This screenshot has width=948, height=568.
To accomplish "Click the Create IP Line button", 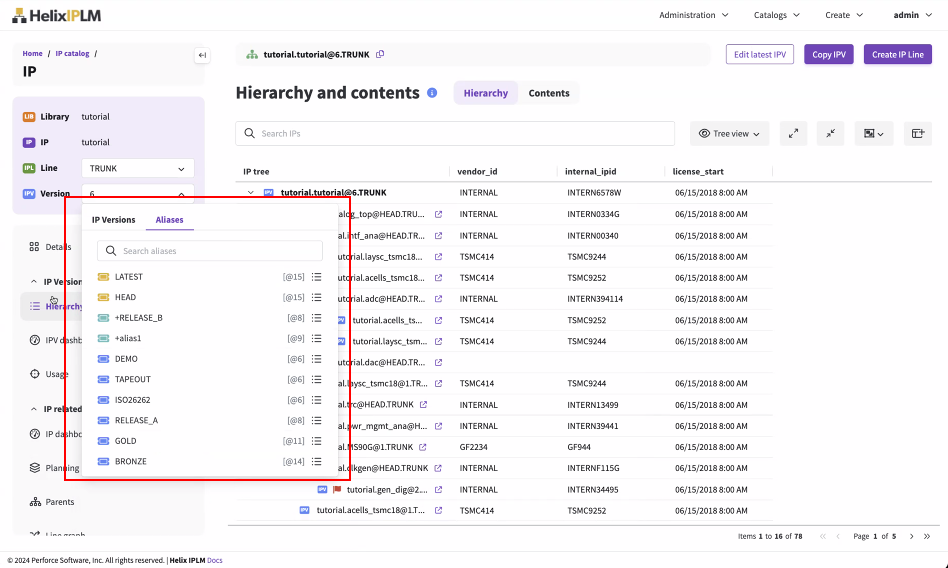I will click(897, 54).
